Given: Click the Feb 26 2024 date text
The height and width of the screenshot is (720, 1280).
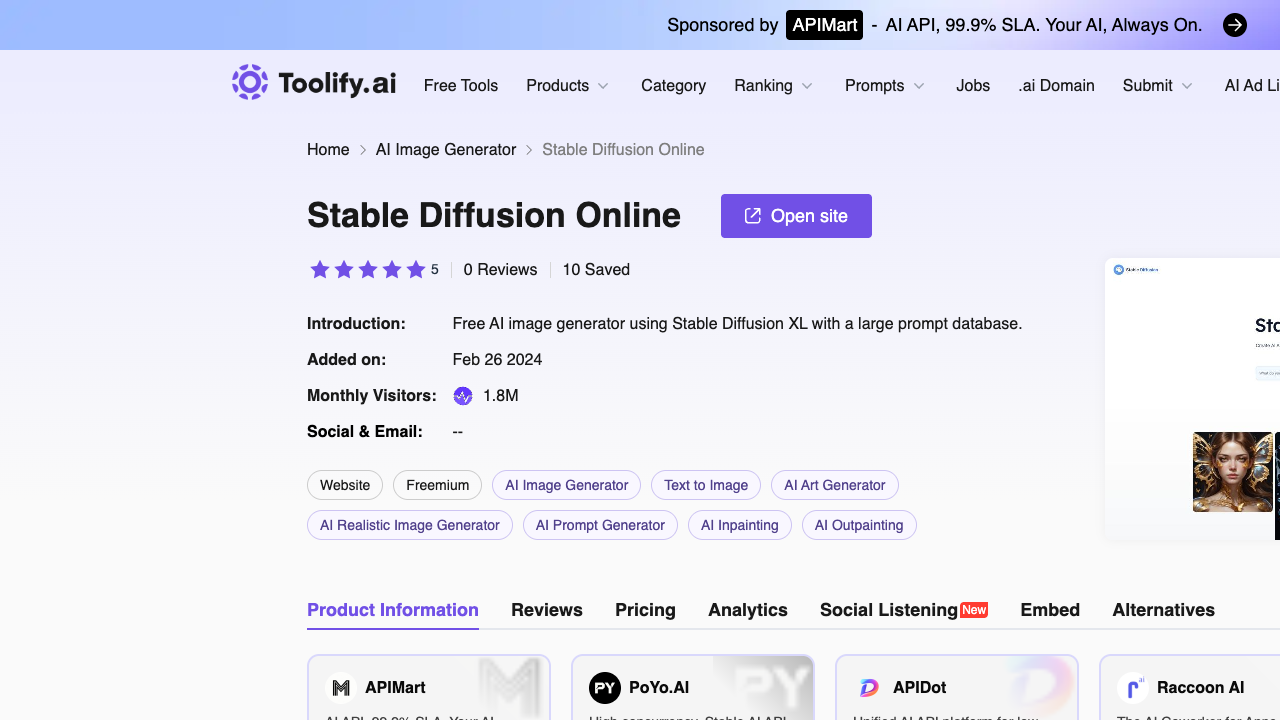Looking at the screenshot, I should pyautogui.click(x=497, y=360).
